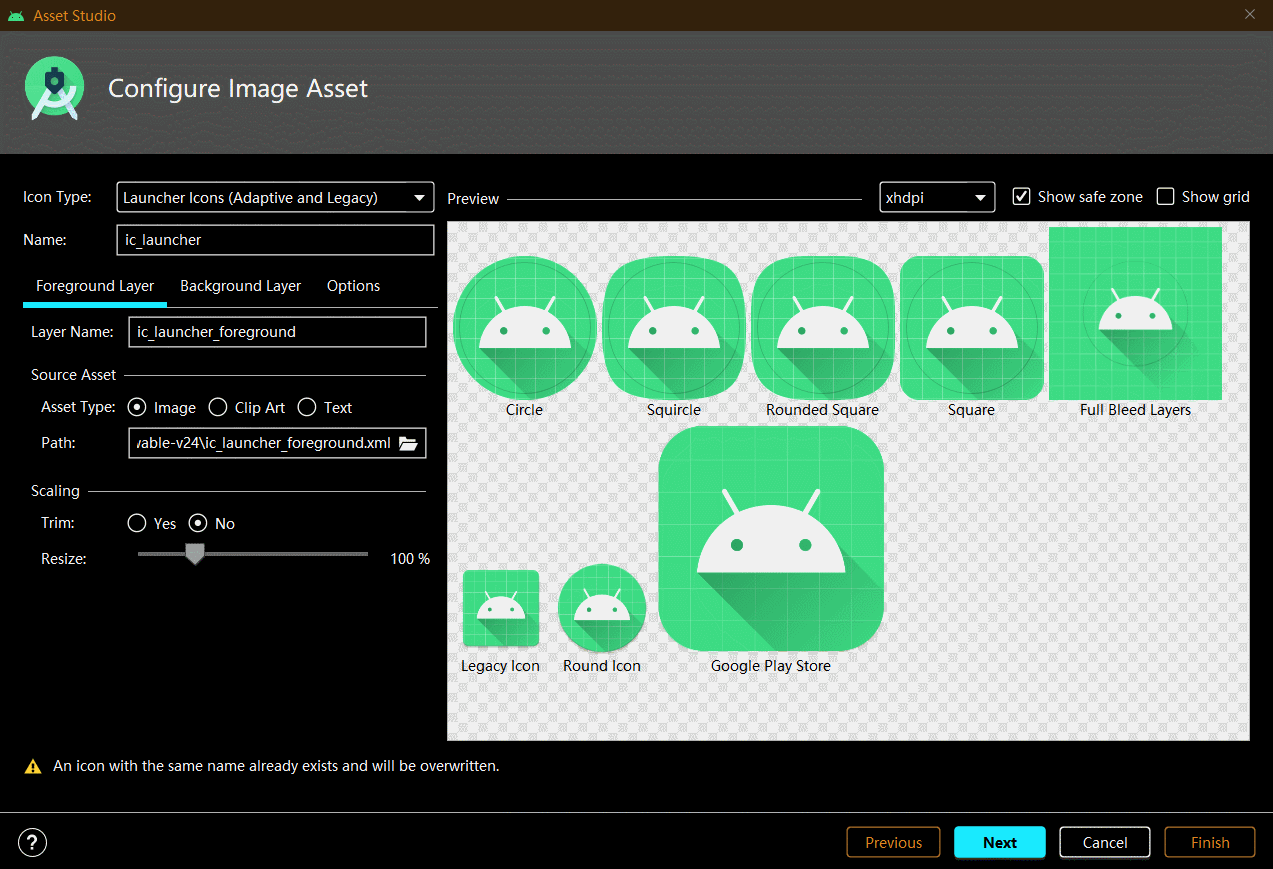
Task: Click the Legacy Icon label
Action: coord(500,666)
